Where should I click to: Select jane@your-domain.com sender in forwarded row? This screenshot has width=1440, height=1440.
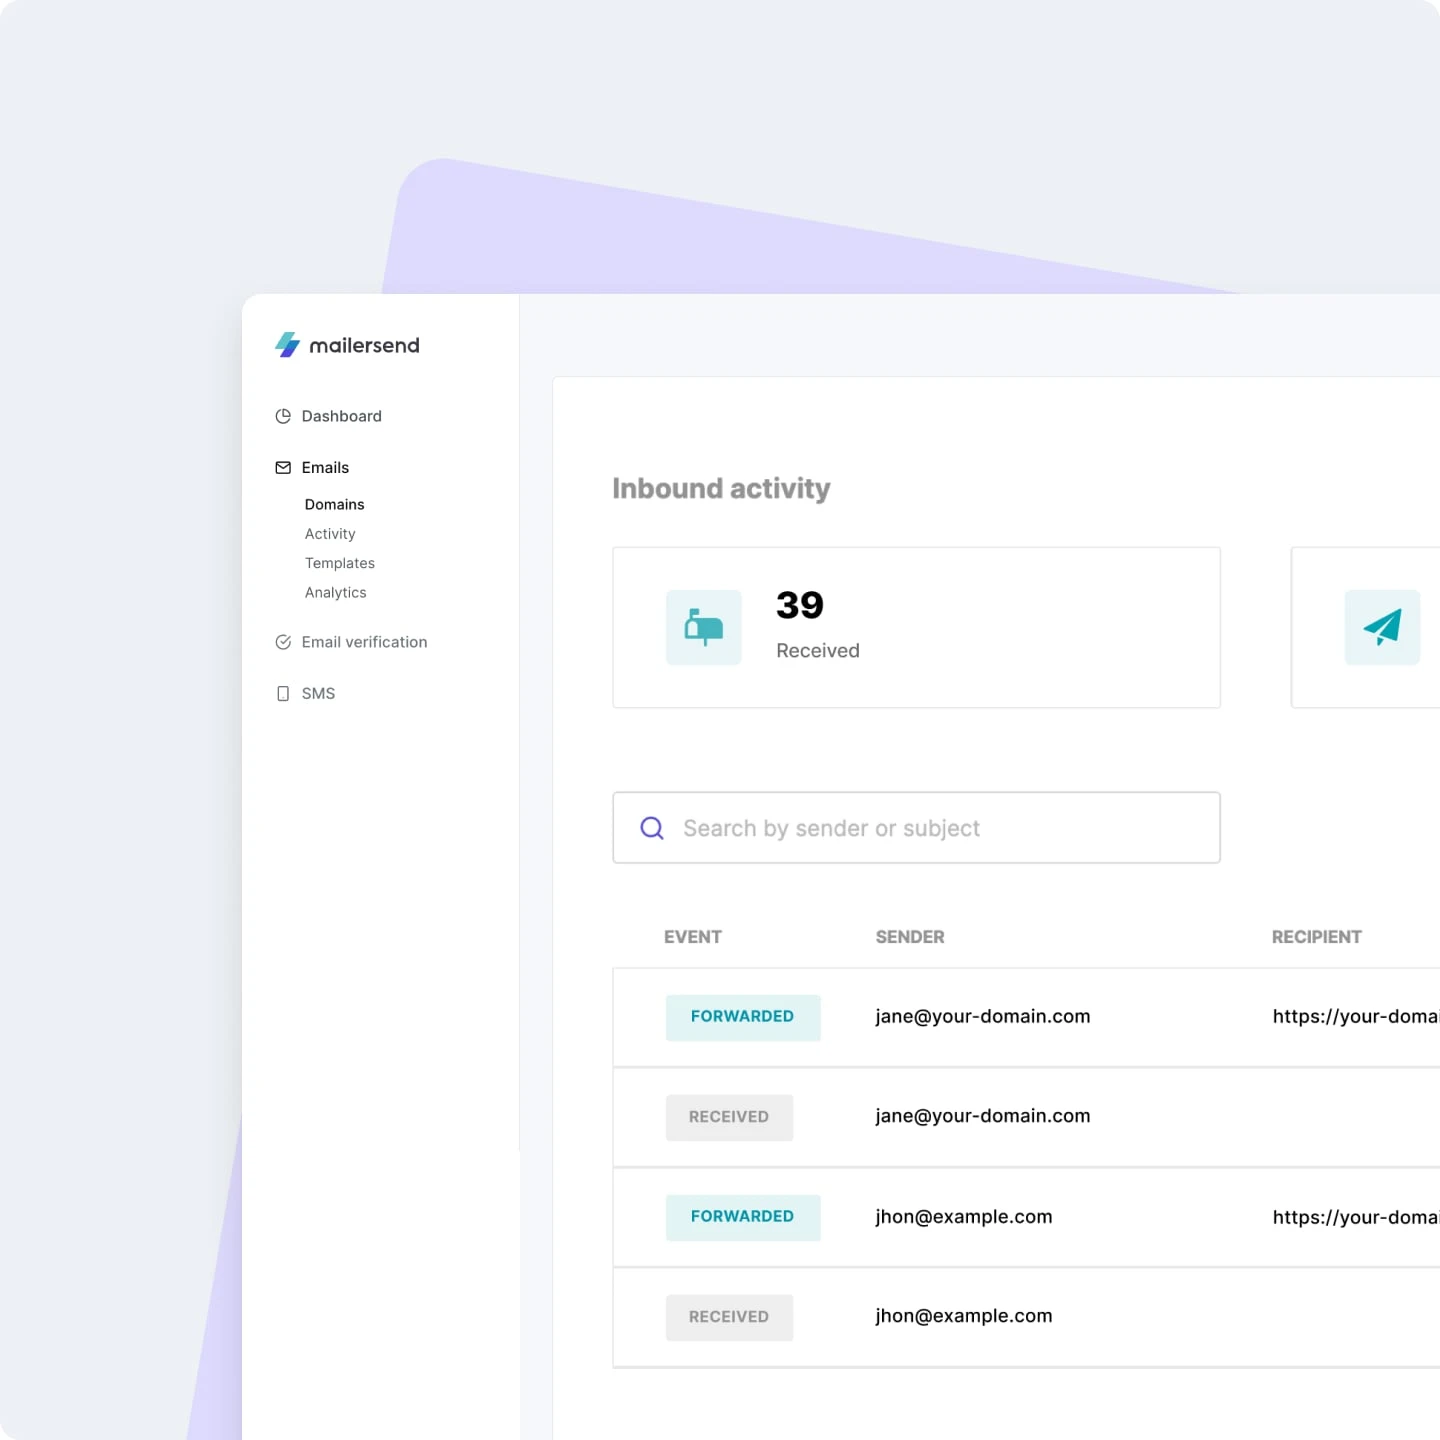(x=983, y=1017)
